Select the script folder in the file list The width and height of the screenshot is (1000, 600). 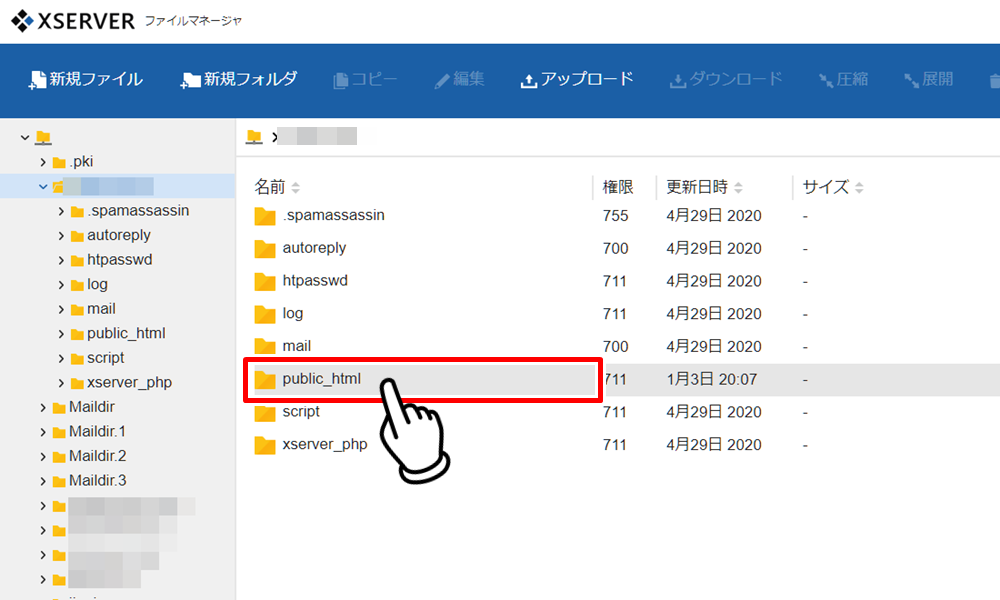click(301, 412)
